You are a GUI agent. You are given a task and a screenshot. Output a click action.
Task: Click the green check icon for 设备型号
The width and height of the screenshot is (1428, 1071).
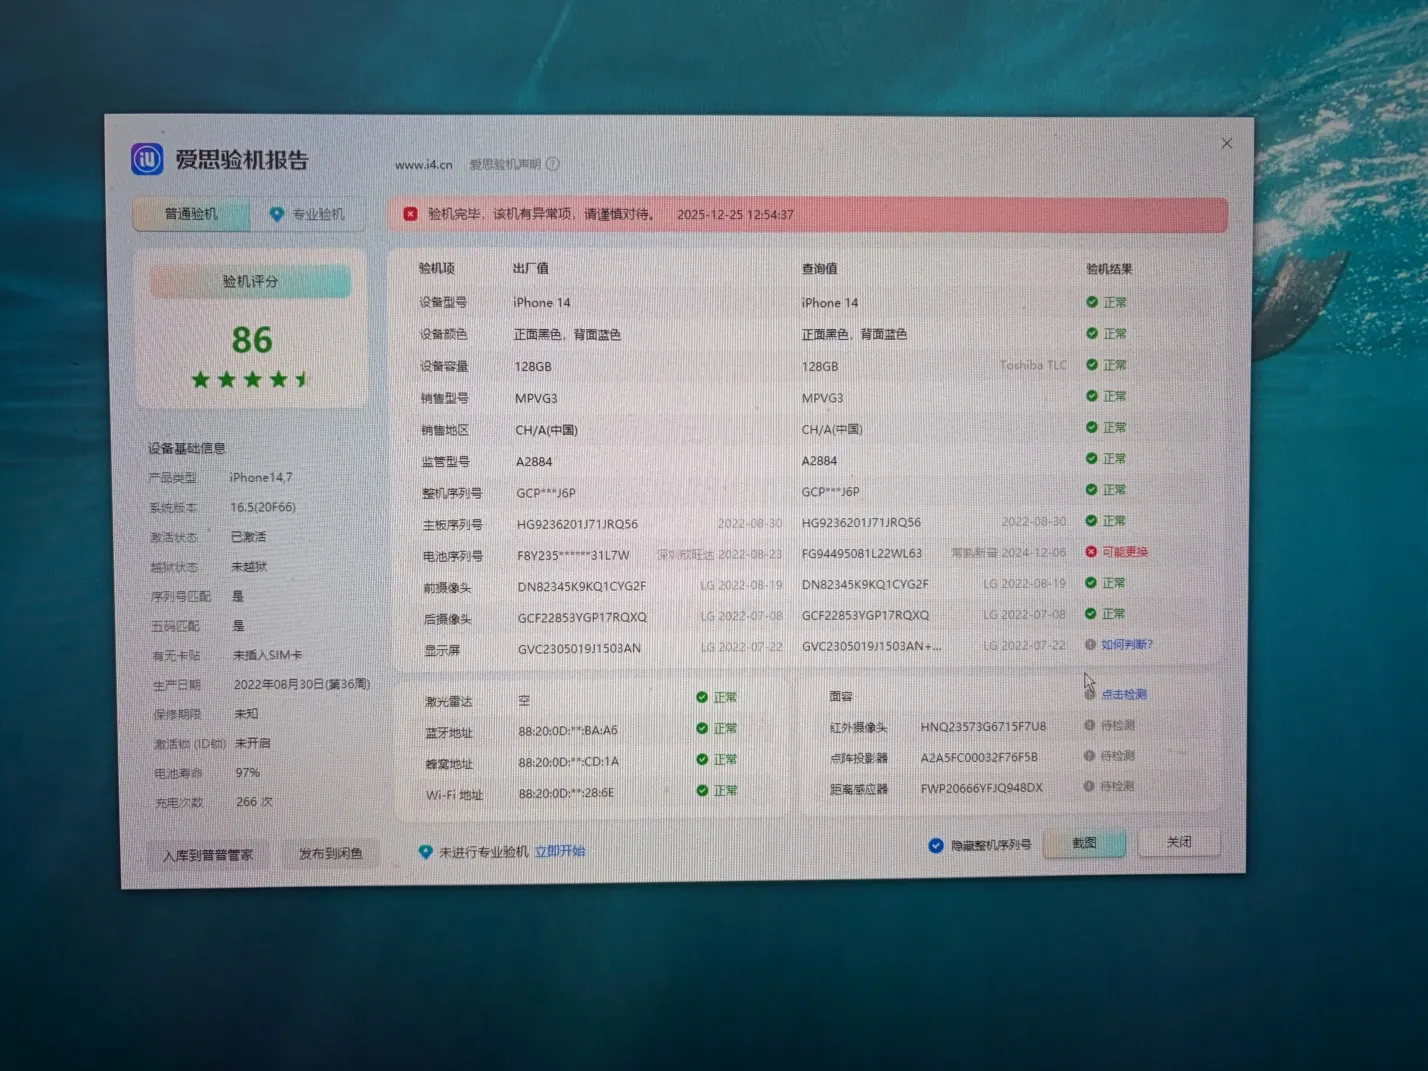click(1092, 302)
